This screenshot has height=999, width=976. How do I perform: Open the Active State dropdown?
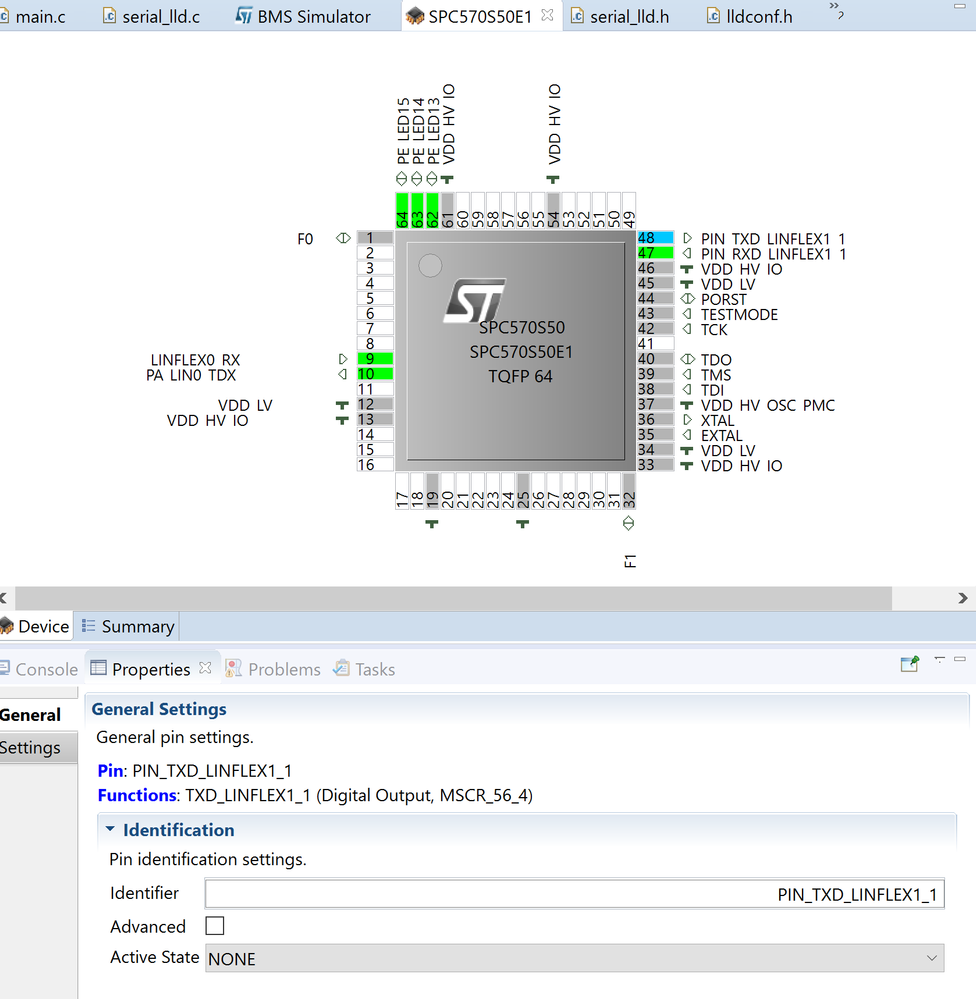(x=575, y=958)
